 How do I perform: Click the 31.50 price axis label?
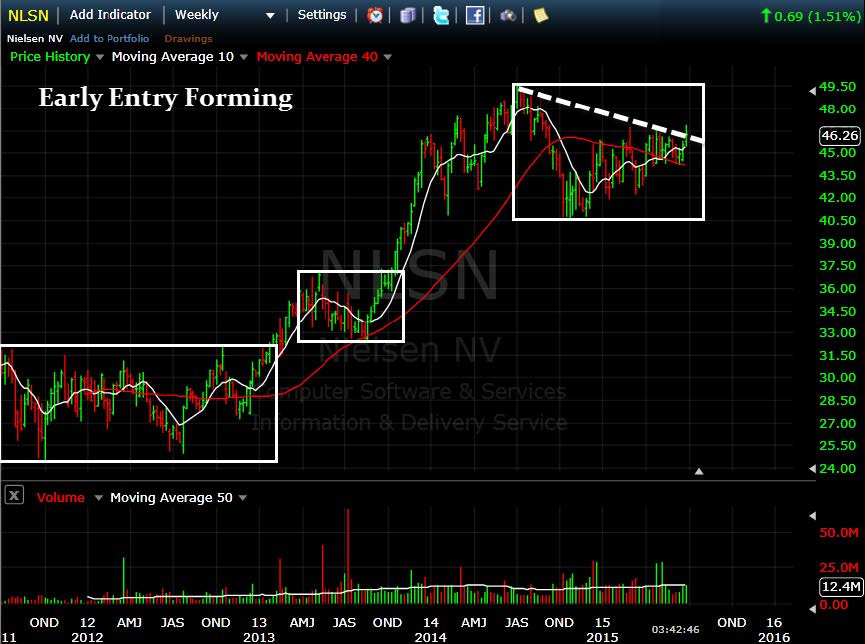837,355
